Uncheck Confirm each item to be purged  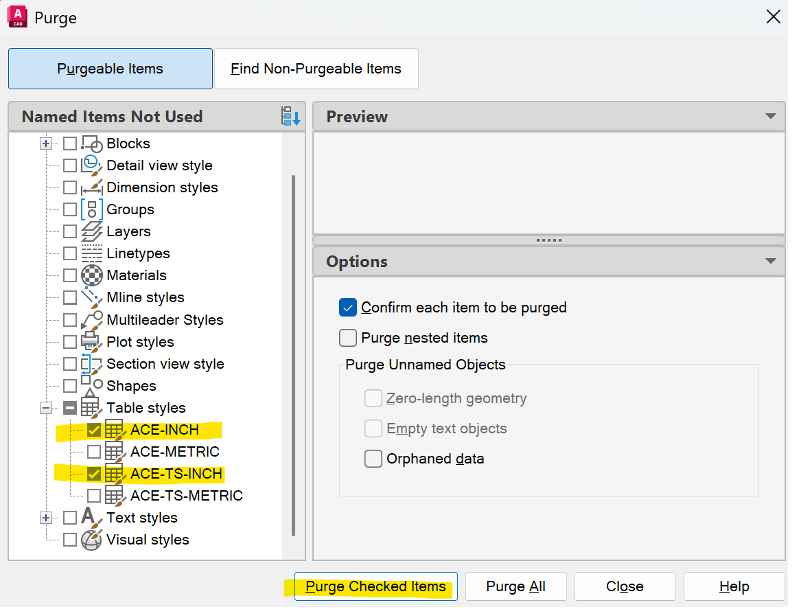click(348, 308)
